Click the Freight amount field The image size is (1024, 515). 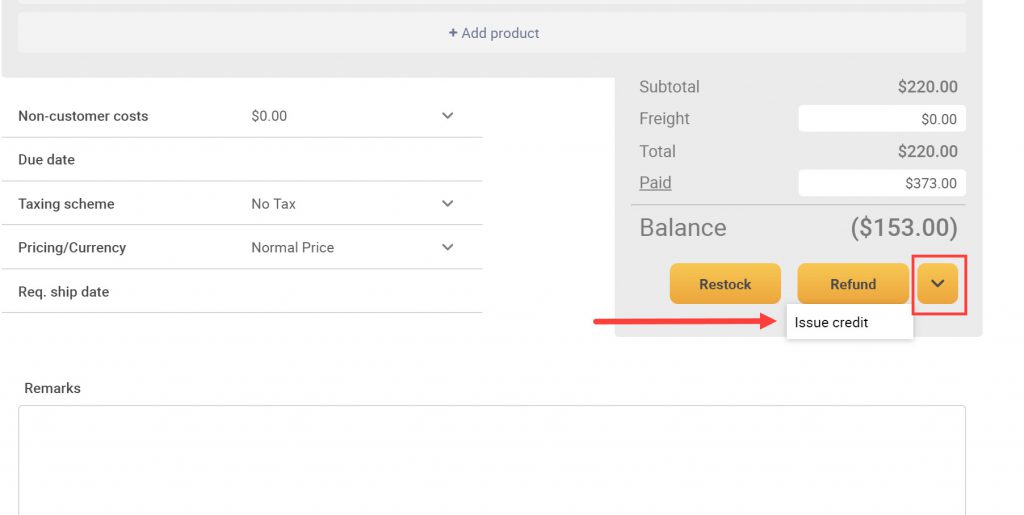tap(882, 119)
